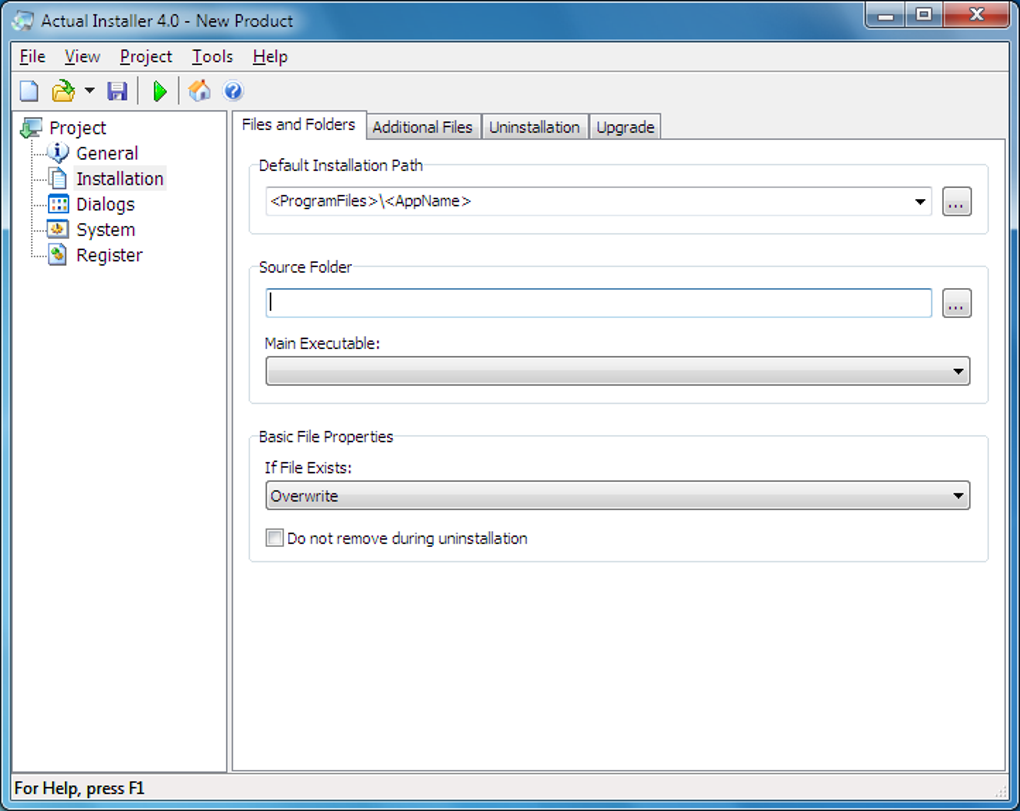Expand the Default Installation Path dropdown
This screenshot has width=1020, height=811.
(920, 201)
